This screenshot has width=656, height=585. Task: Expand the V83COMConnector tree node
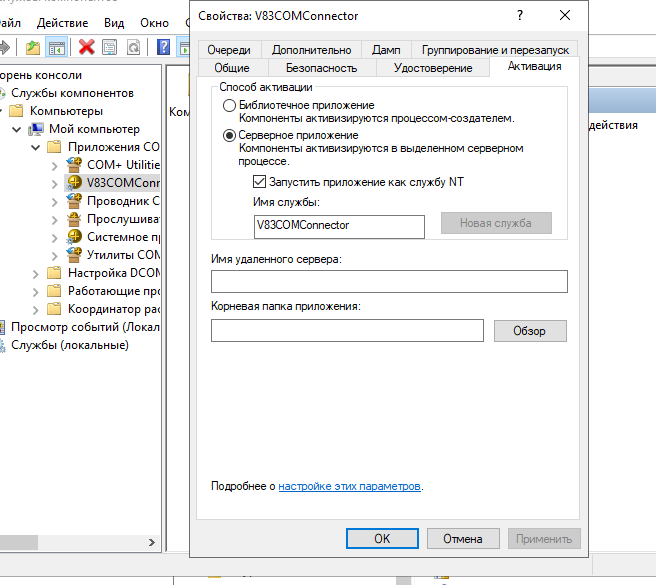tap(54, 184)
